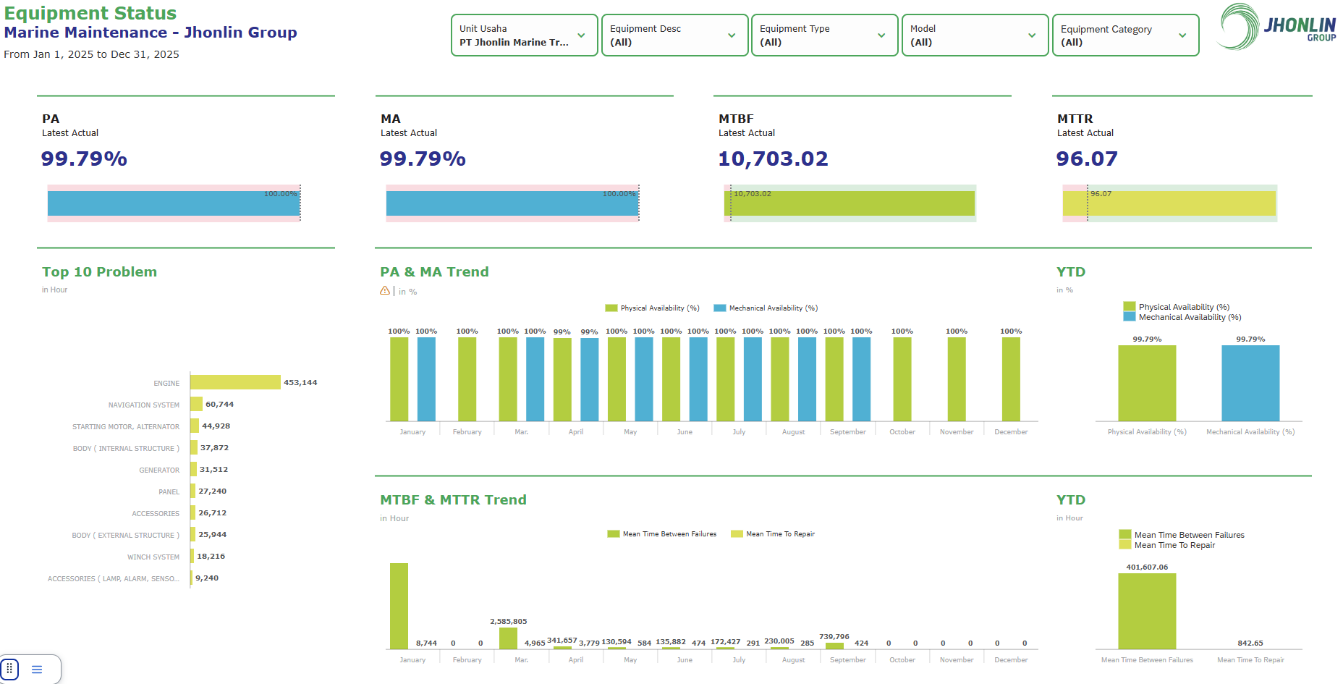Viewport: 1343px width, 684px height.
Task: Select the Mean Time Between Failures trend legend swatch
Action: pos(613,534)
